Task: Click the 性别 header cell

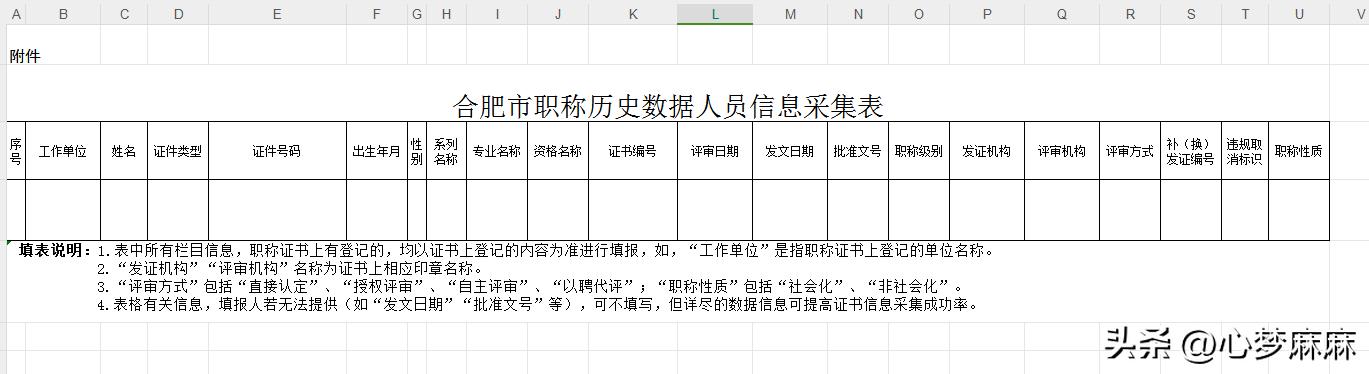Action: tap(417, 151)
